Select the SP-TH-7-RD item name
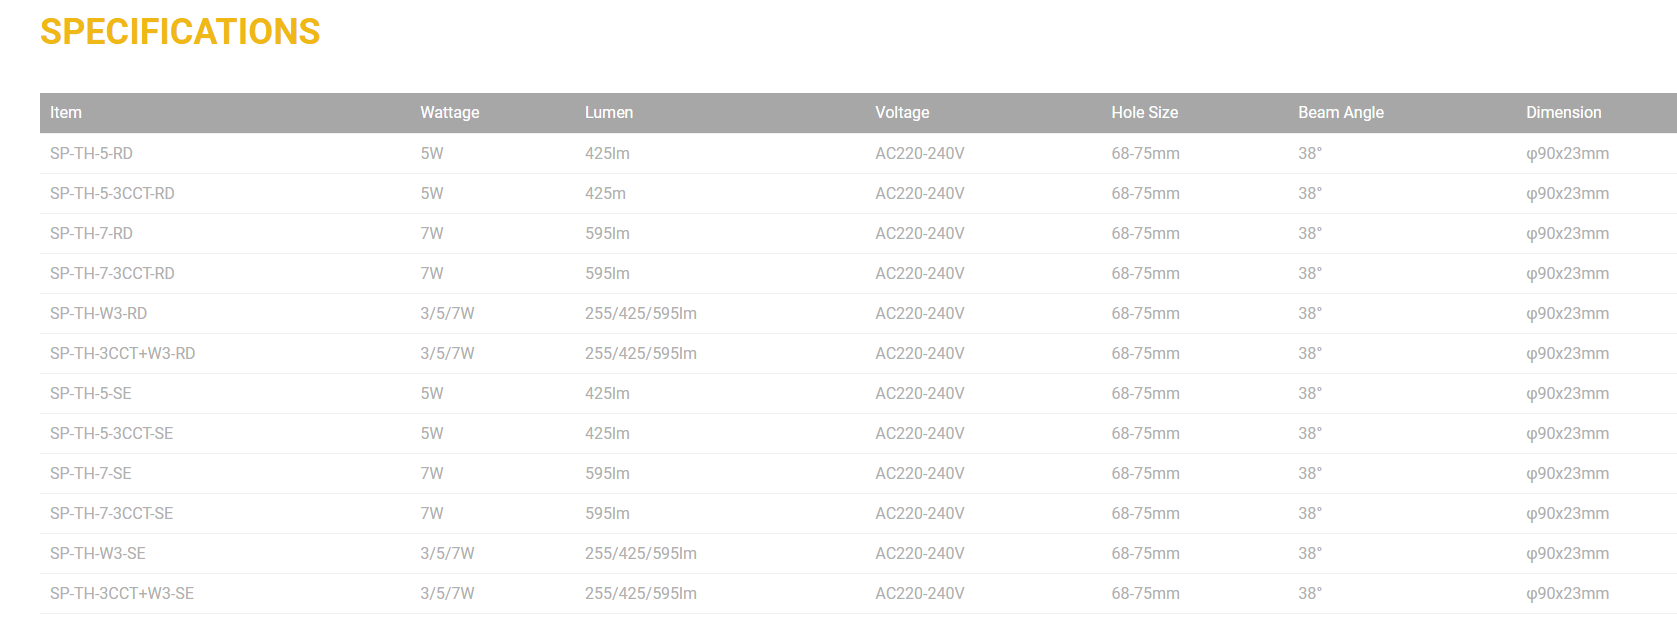Viewport: 1677px width, 642px height. tap(91, 234)
